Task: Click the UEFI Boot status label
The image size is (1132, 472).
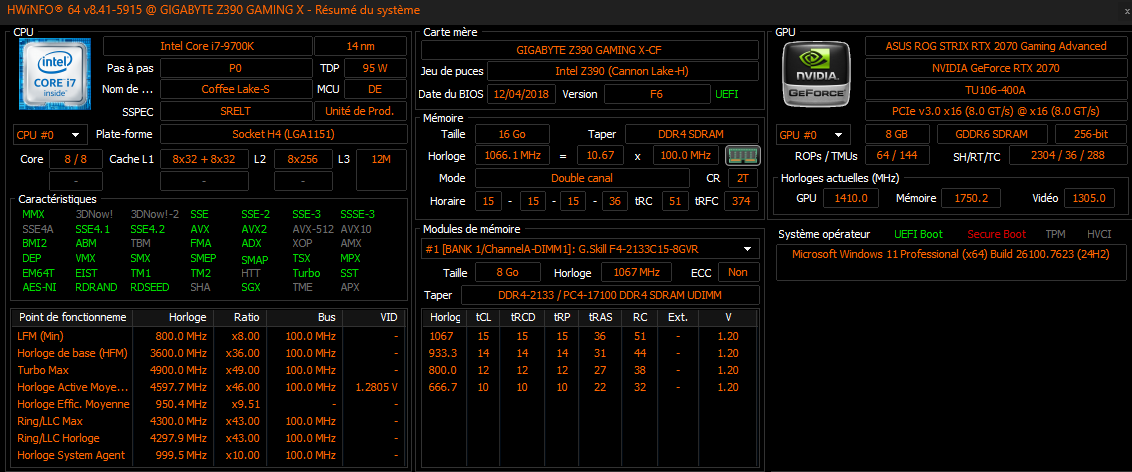Action: point(918,234)
